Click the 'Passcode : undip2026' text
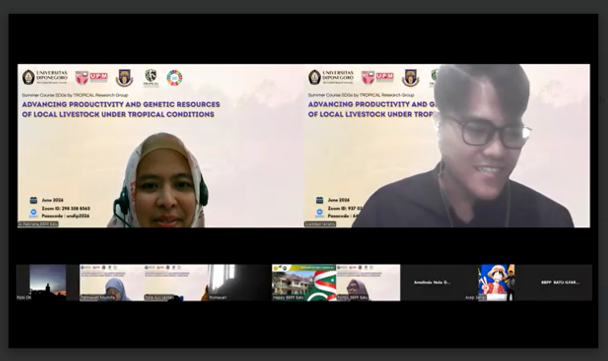This screenshot has width=608, height=361. 66,216
